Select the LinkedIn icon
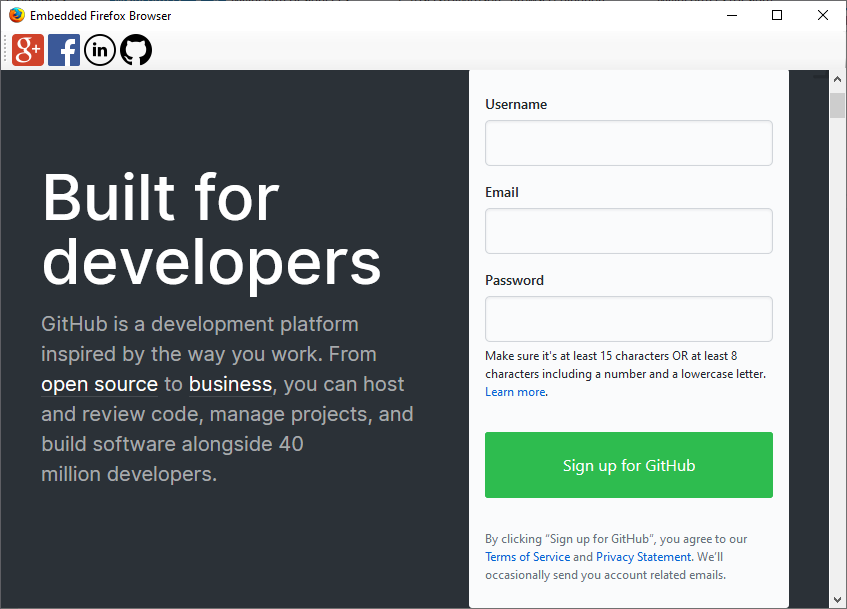The image size is (847, 609). [x=99, y=49]
